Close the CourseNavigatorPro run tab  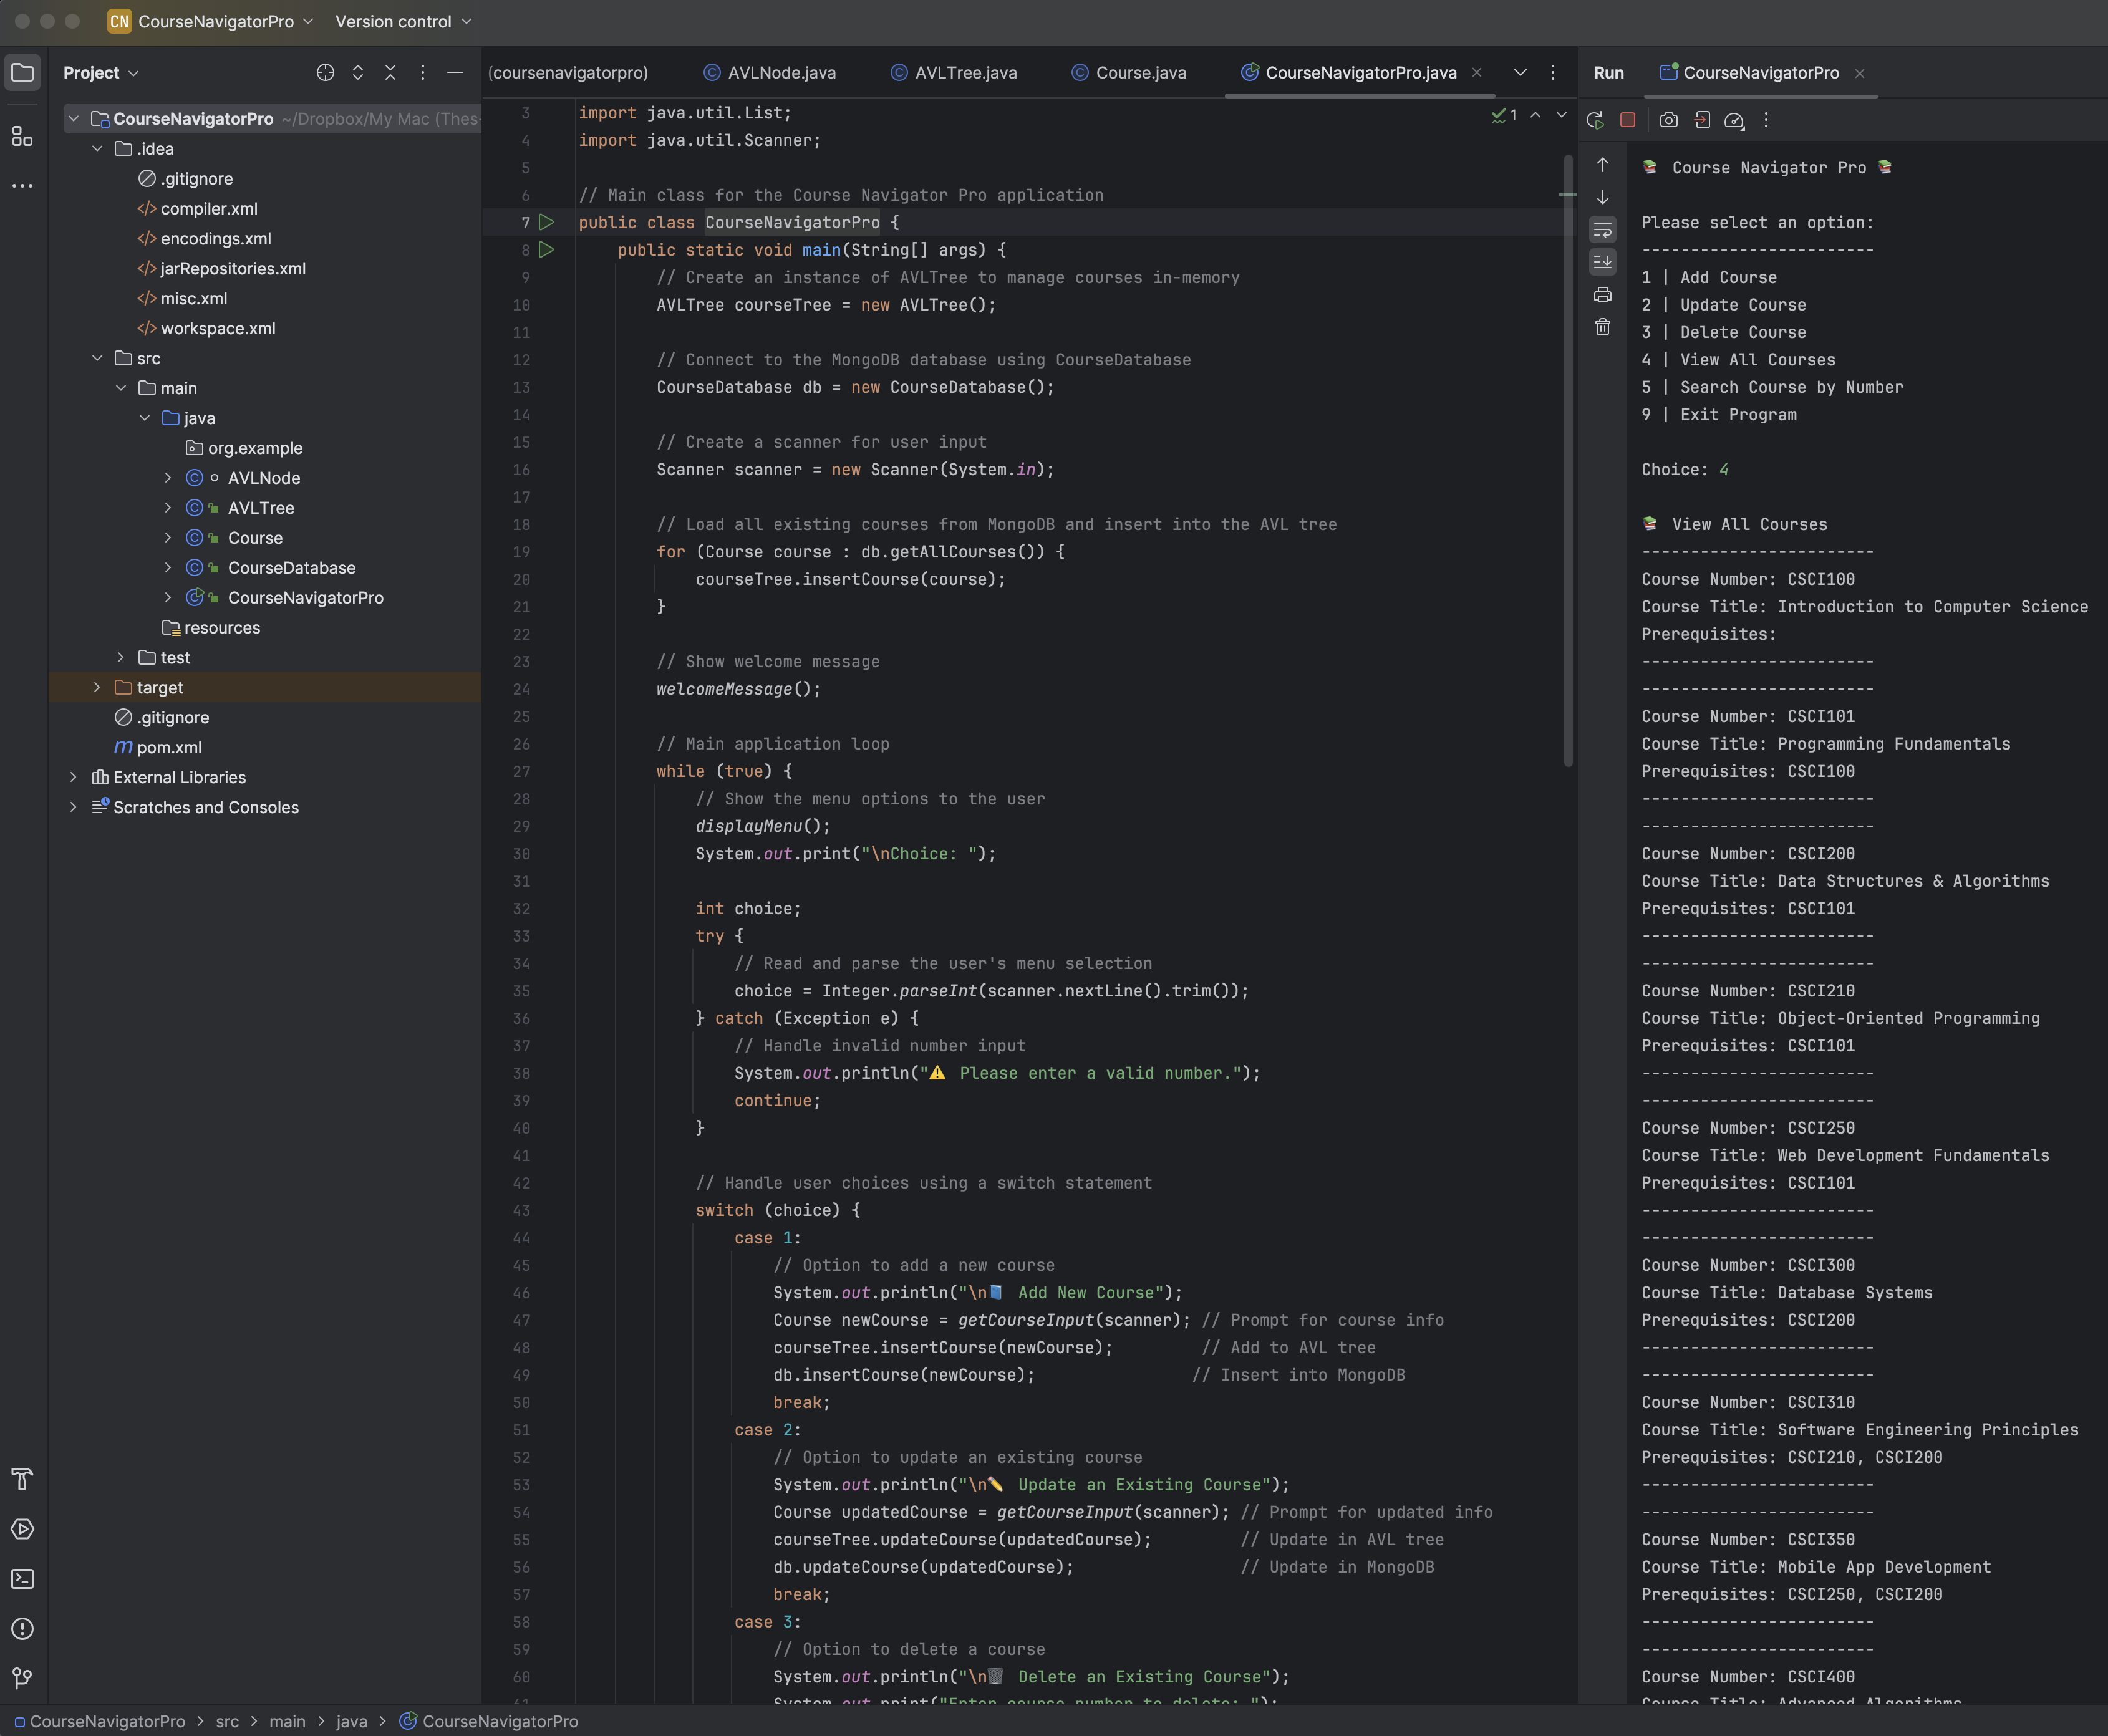(1860, 73)
